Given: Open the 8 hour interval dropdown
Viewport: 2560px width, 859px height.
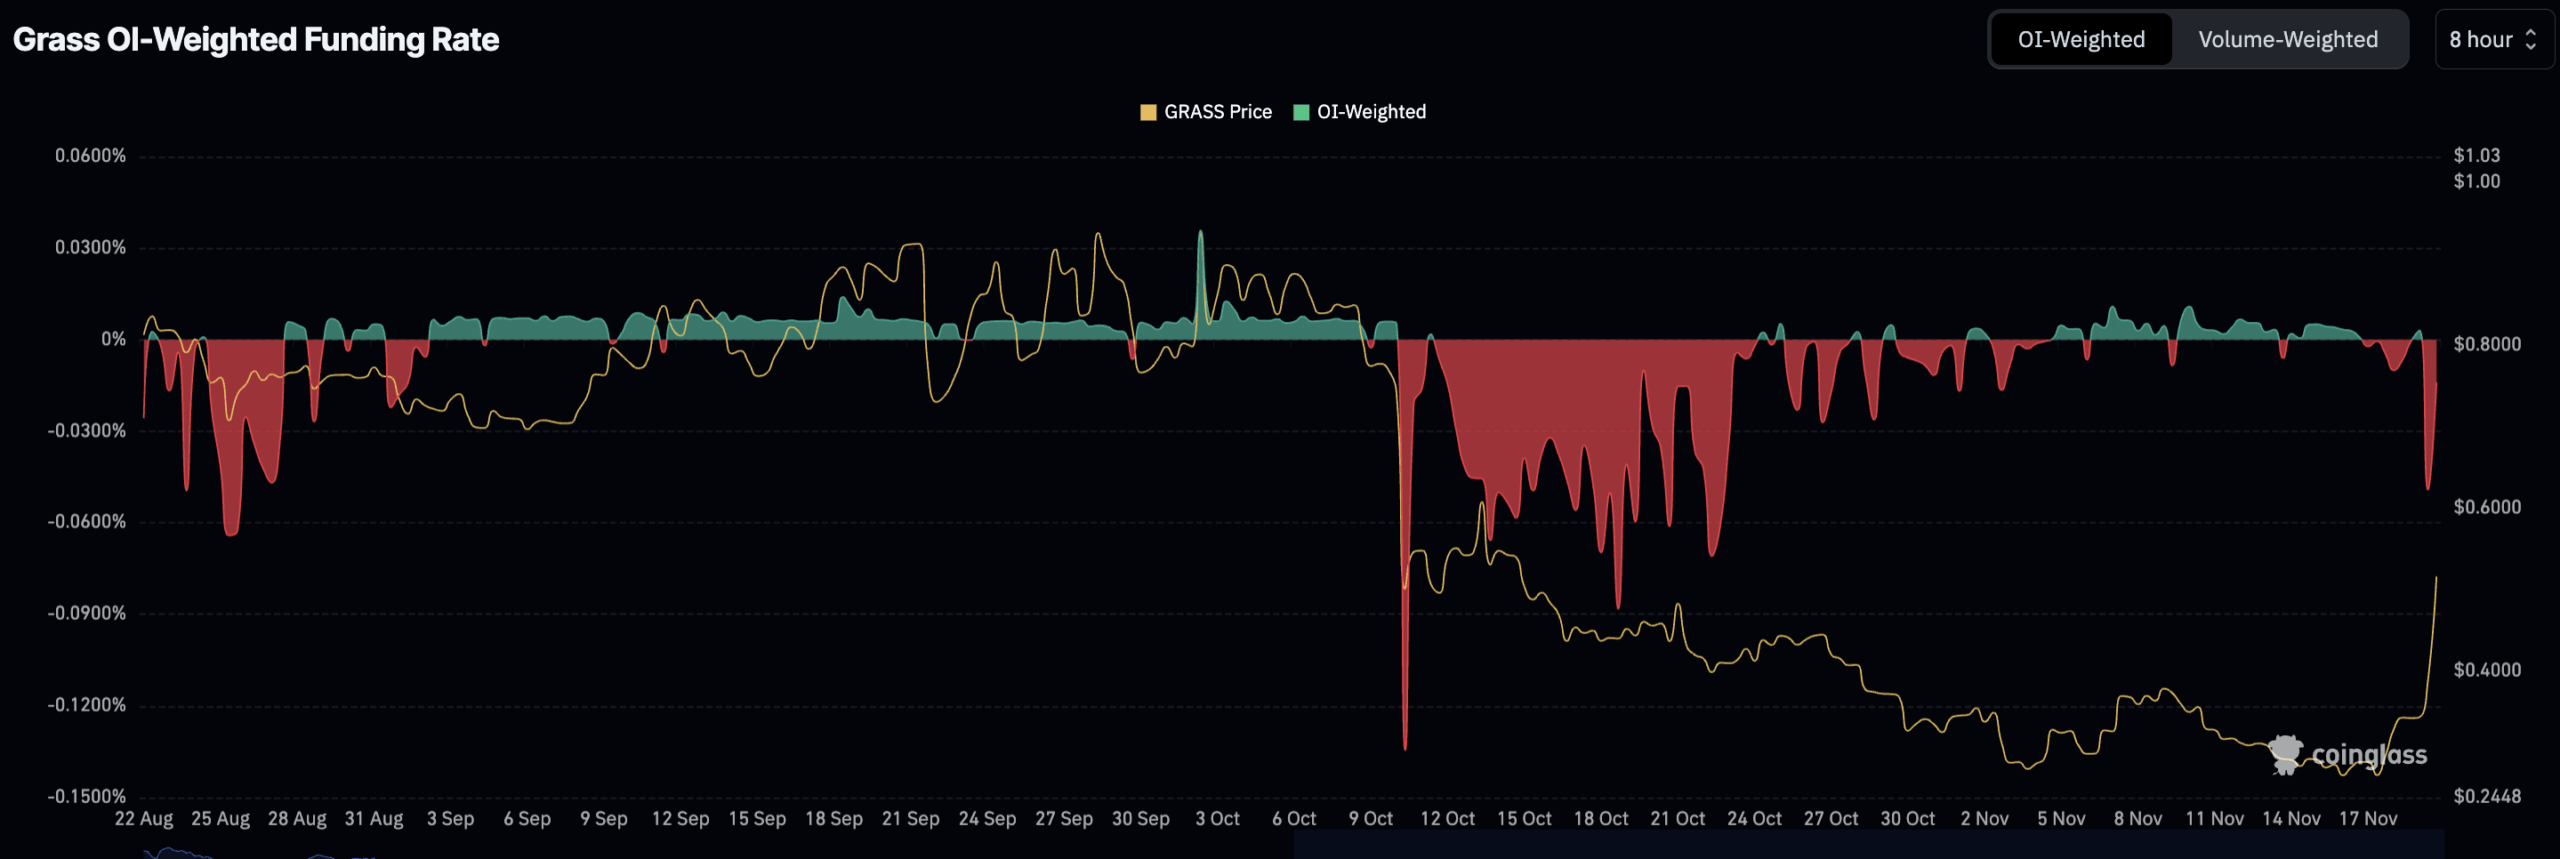Looking at the screenshot, I should coord(2480,40).
